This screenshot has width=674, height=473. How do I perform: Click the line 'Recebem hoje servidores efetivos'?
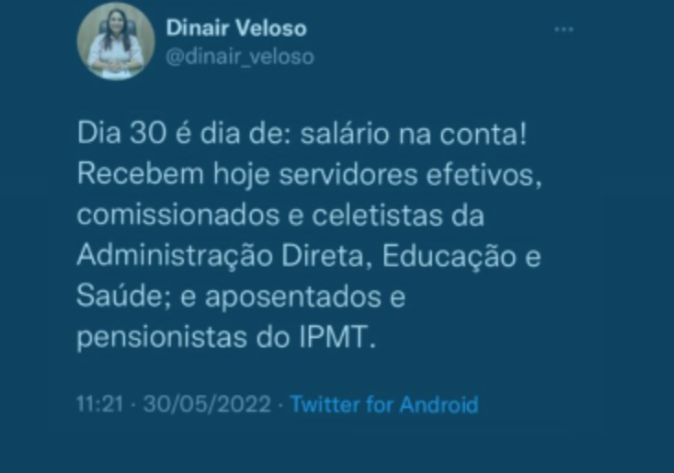pyautogui.click(x=309, y=175)
